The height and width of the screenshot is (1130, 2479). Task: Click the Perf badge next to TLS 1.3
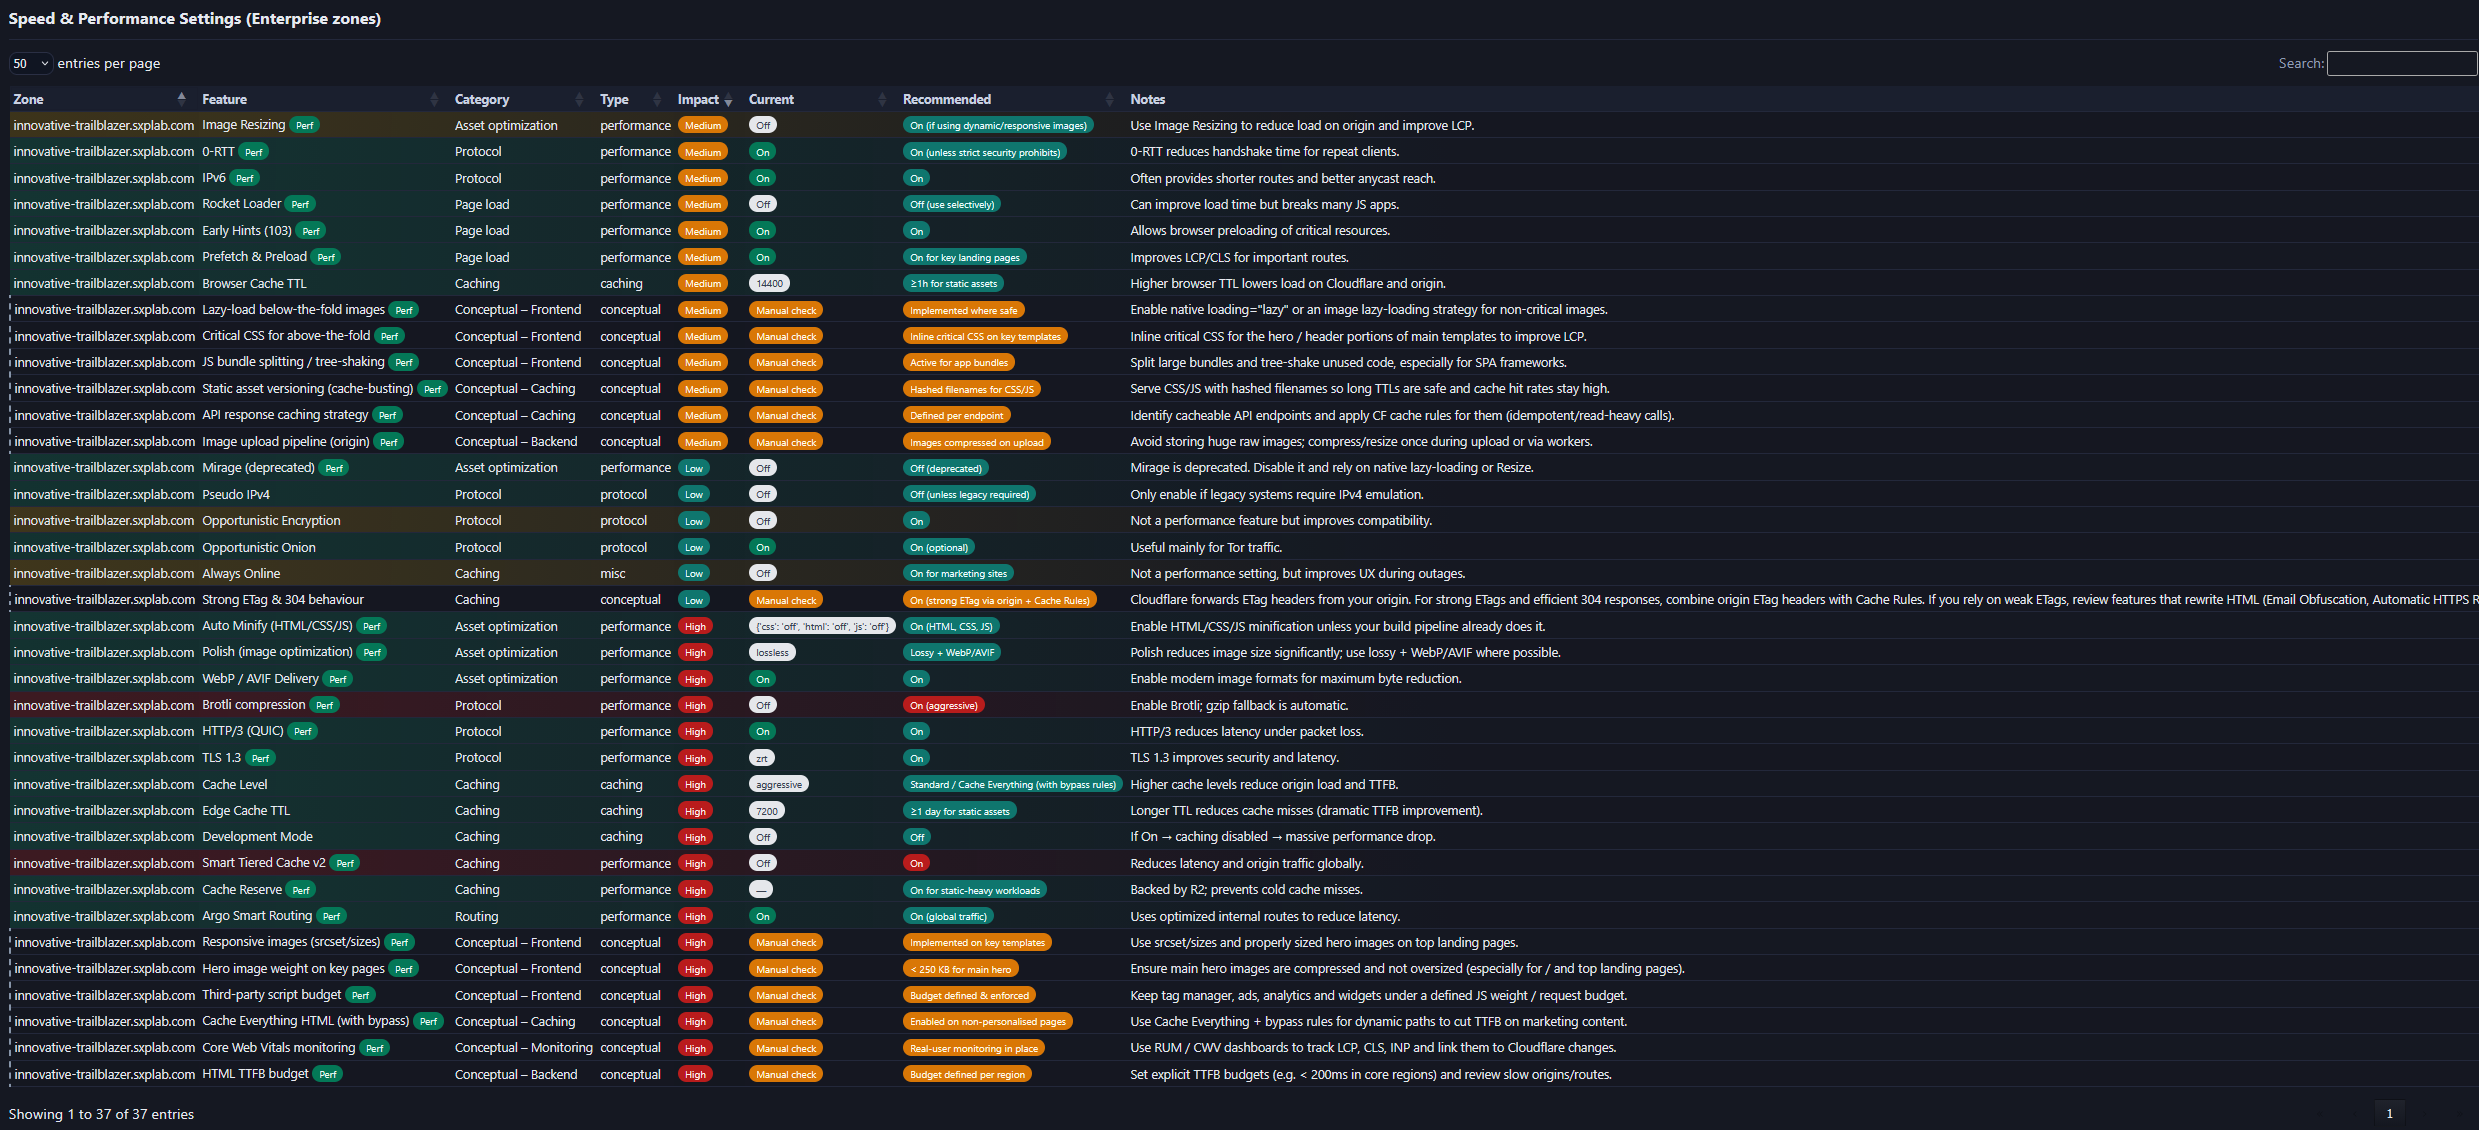coord(260,758)
